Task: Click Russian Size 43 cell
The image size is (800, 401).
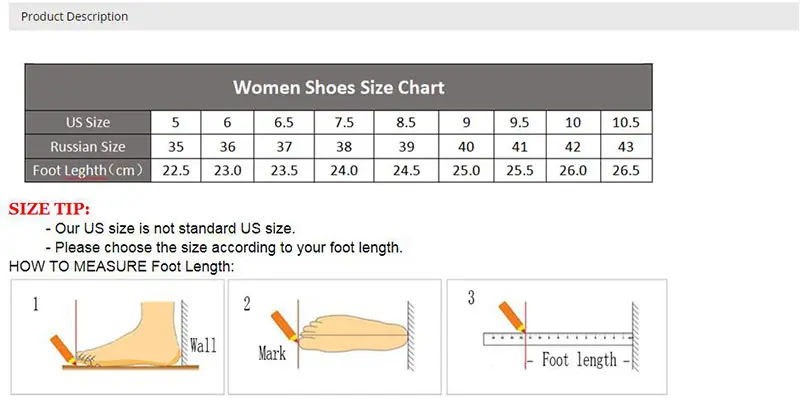Action: click(x=625, y=147)
